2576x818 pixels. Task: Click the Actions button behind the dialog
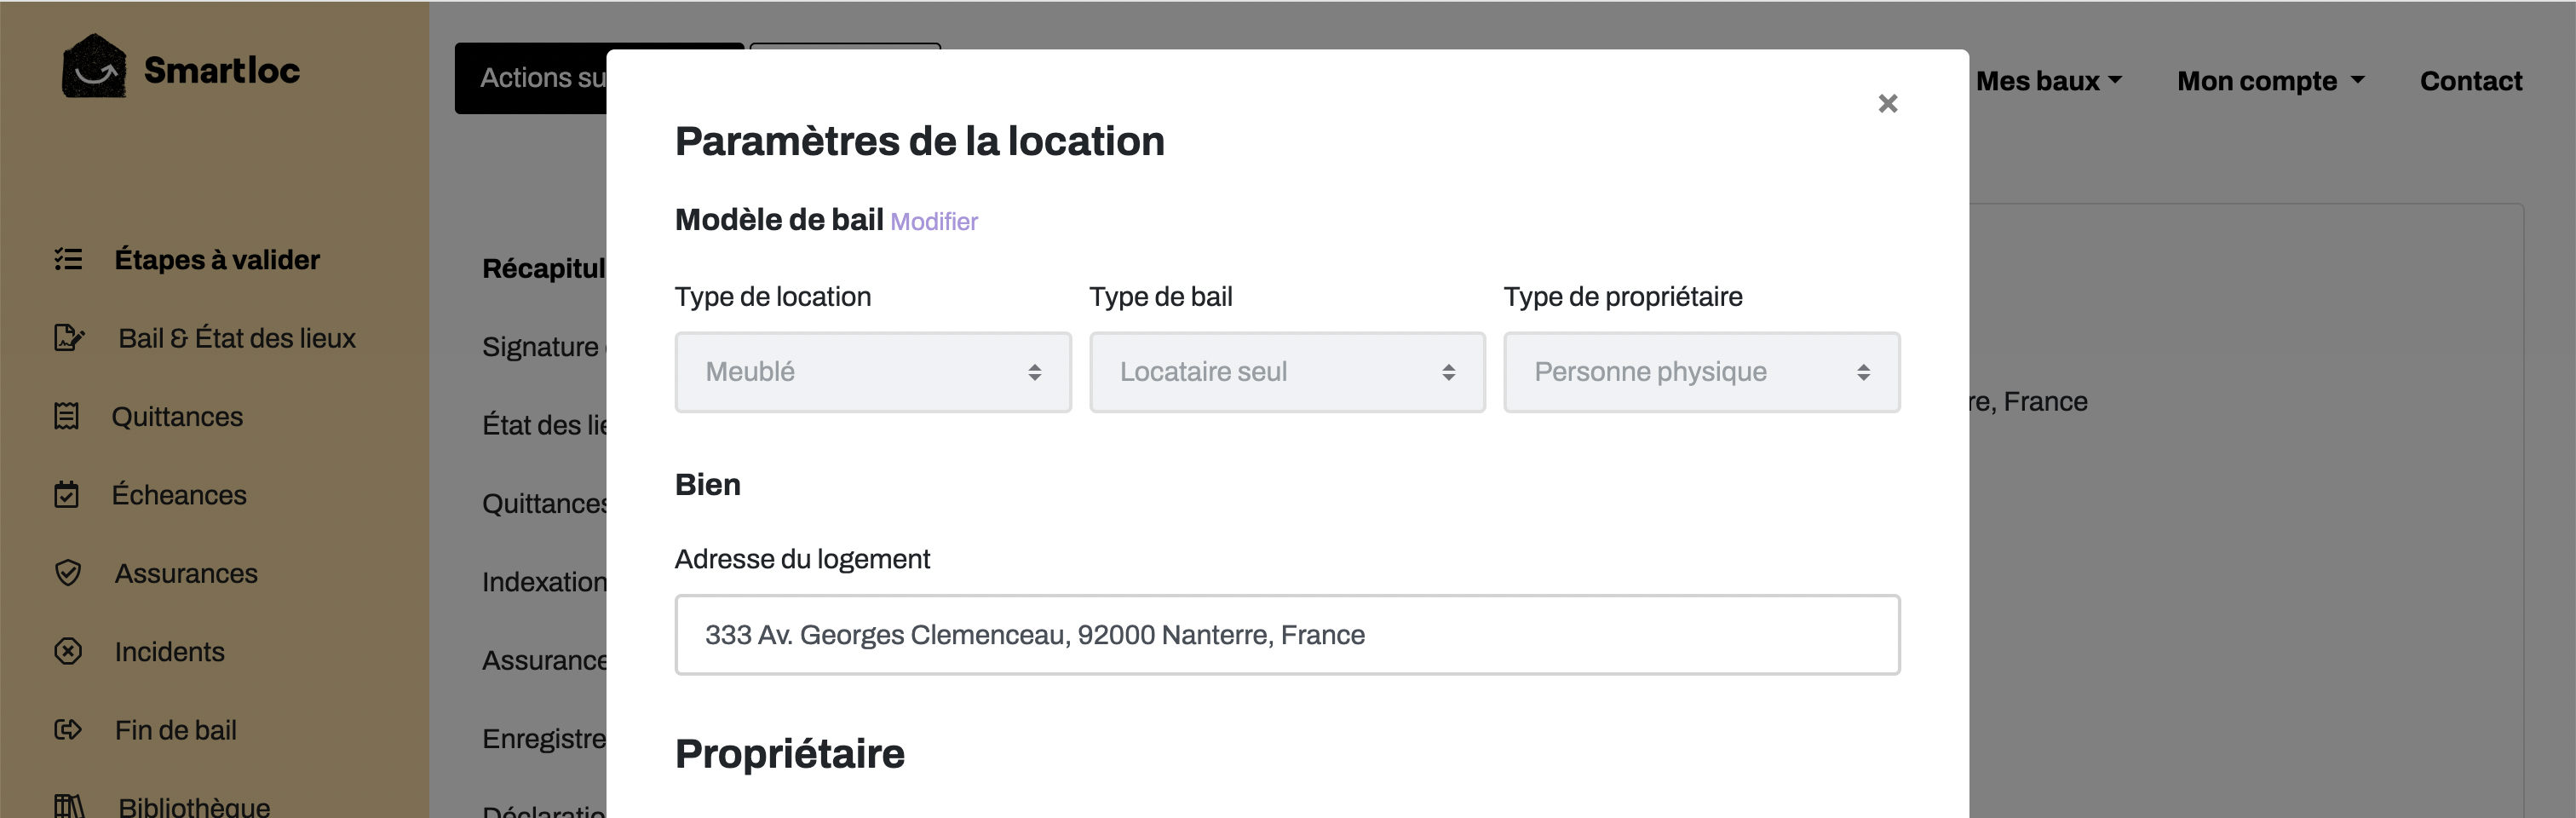point(531,78)
